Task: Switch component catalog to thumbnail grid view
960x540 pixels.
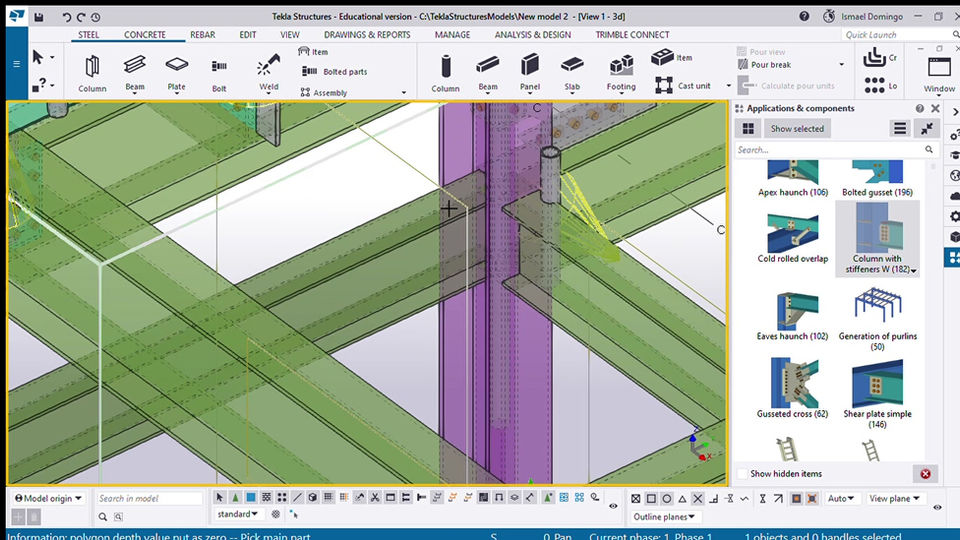Action: click(x=748, y=129)
